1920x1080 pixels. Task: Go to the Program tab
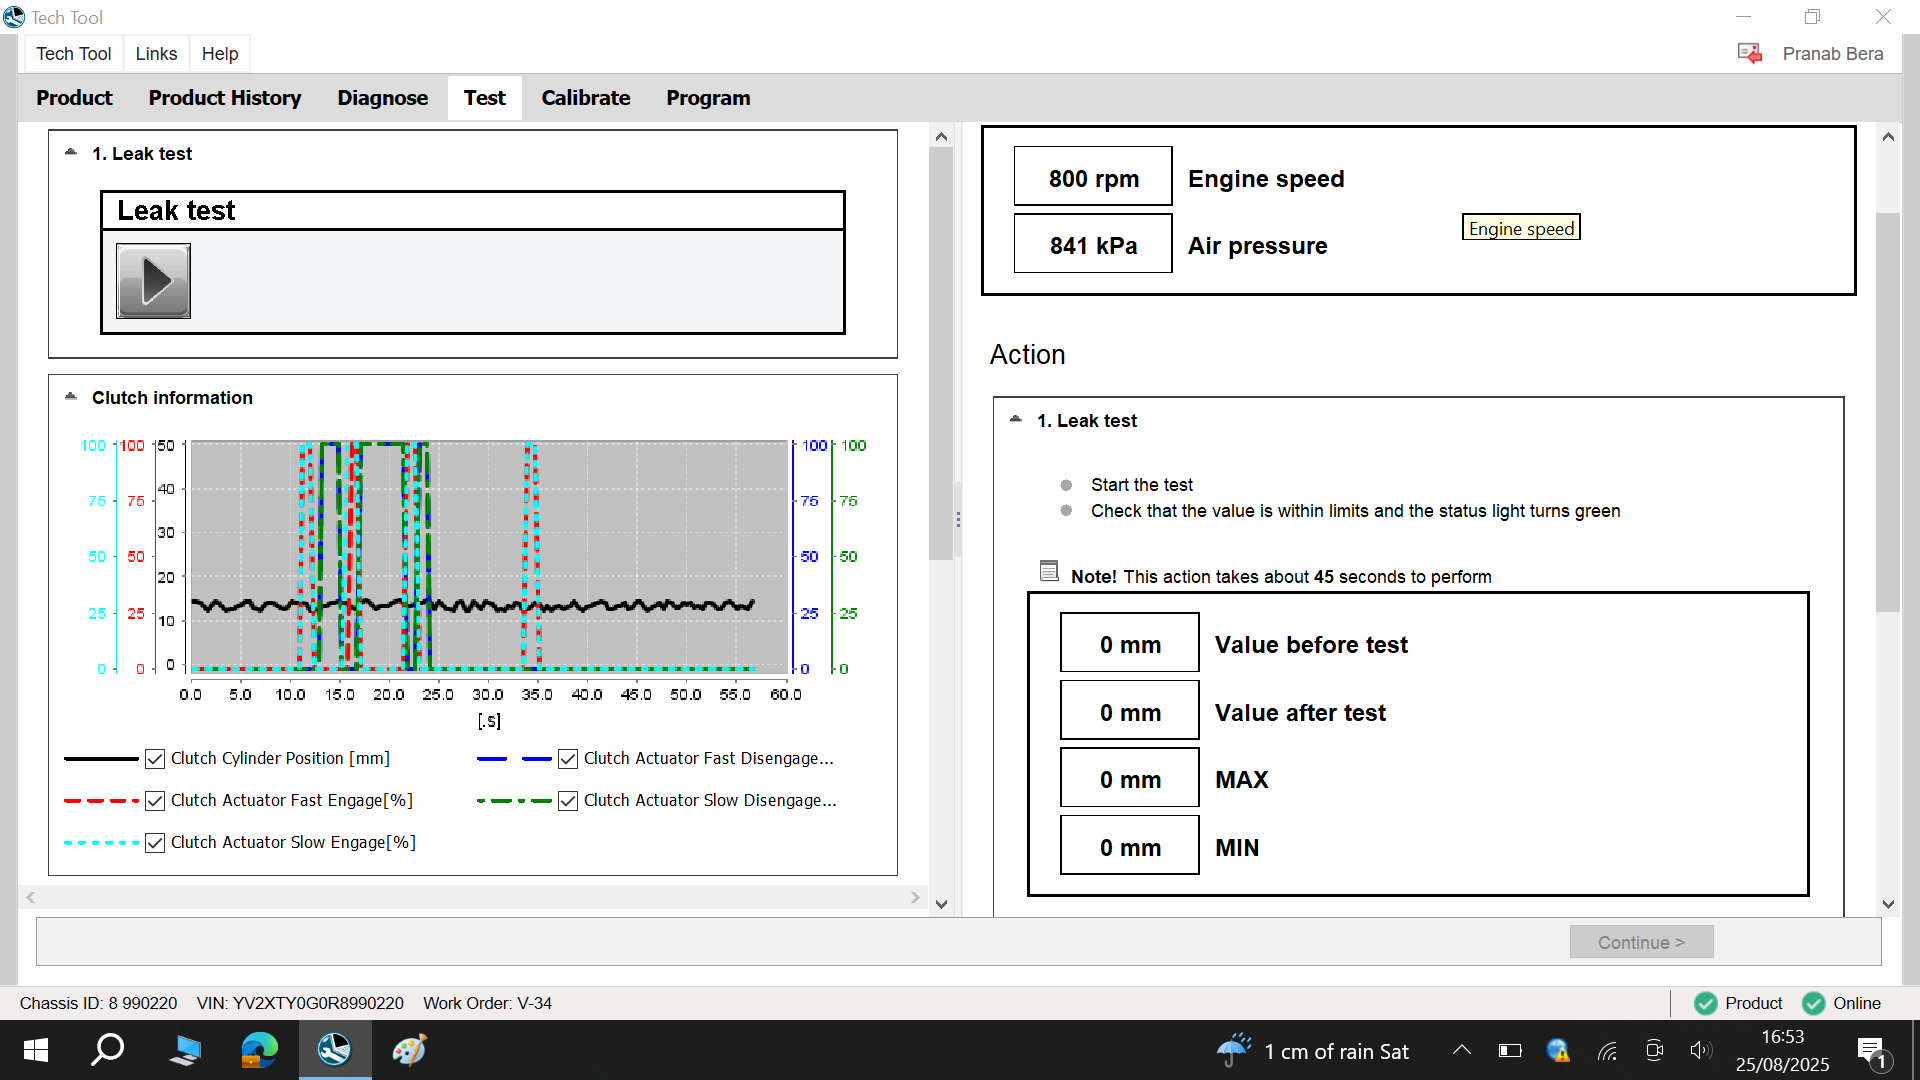(708, 98)
